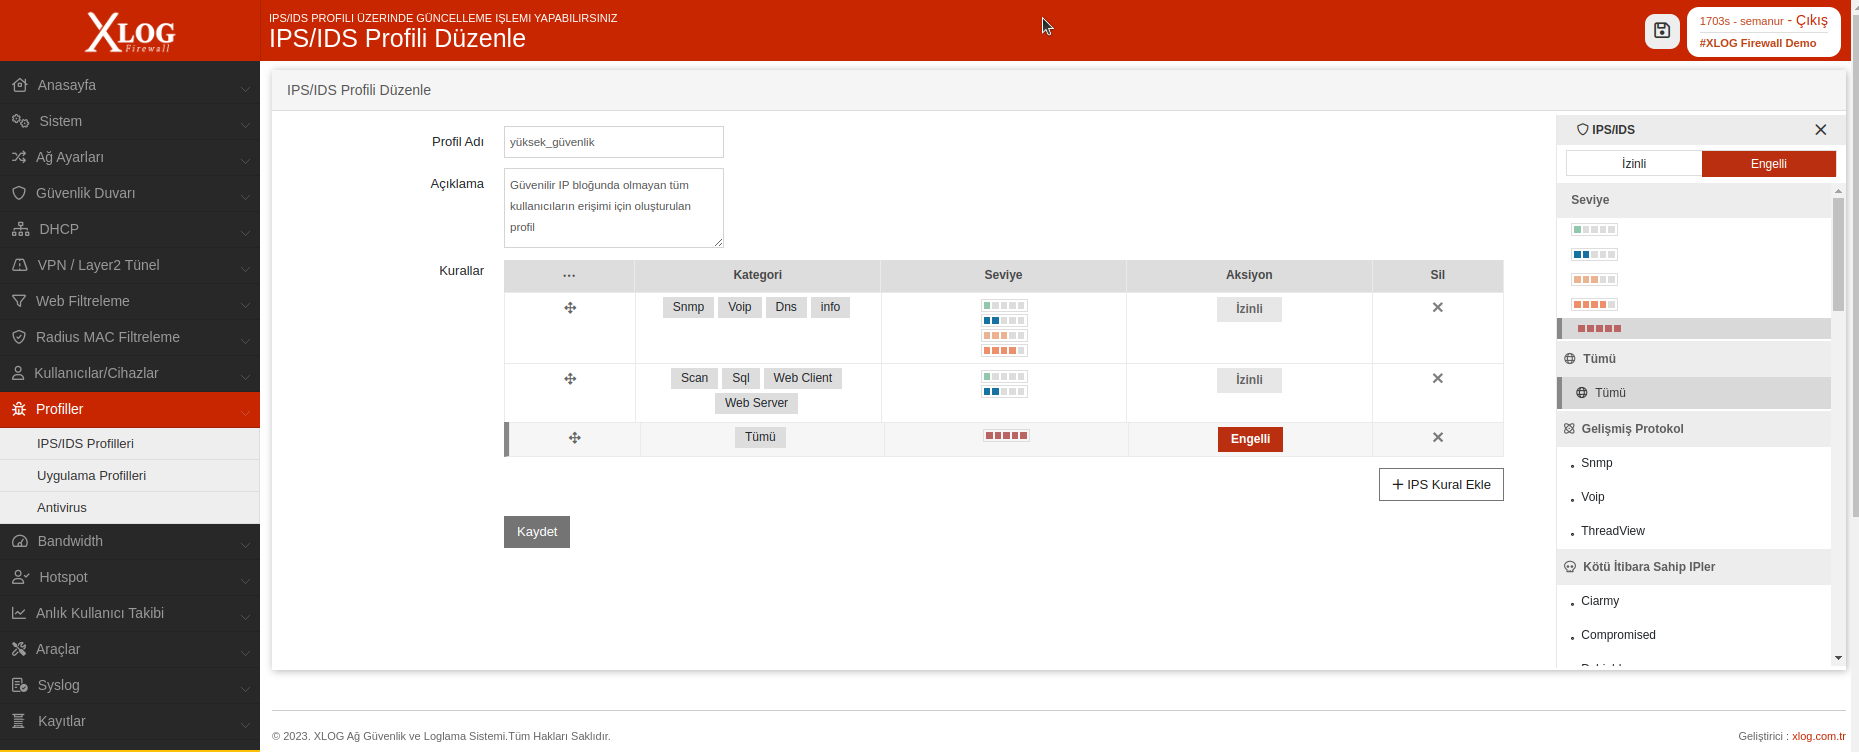Close the IPS/IDS side panel
The image size is (1859, 752).
tap(1820, 130)
